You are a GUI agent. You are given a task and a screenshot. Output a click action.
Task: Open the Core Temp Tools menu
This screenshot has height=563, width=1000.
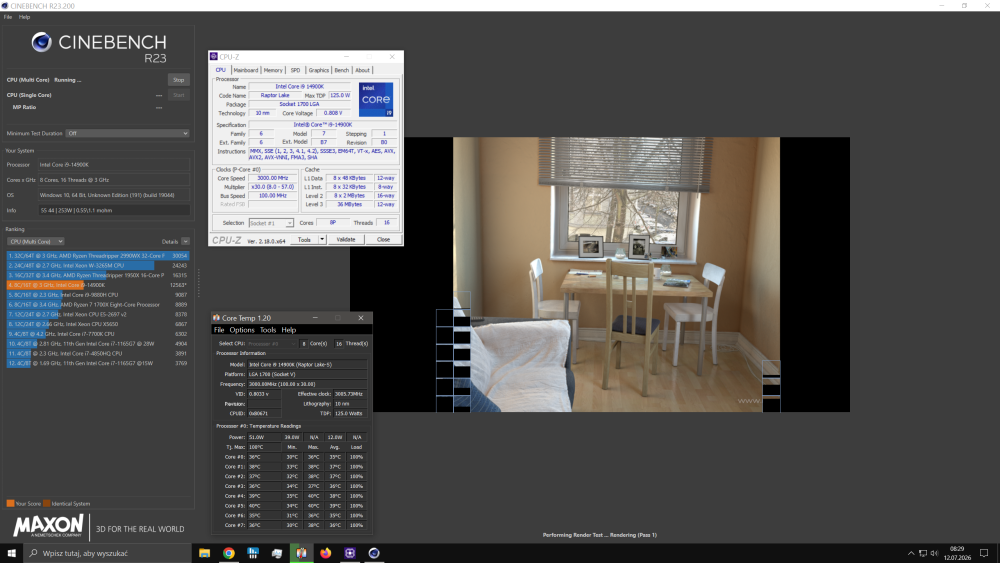[268, 330]
